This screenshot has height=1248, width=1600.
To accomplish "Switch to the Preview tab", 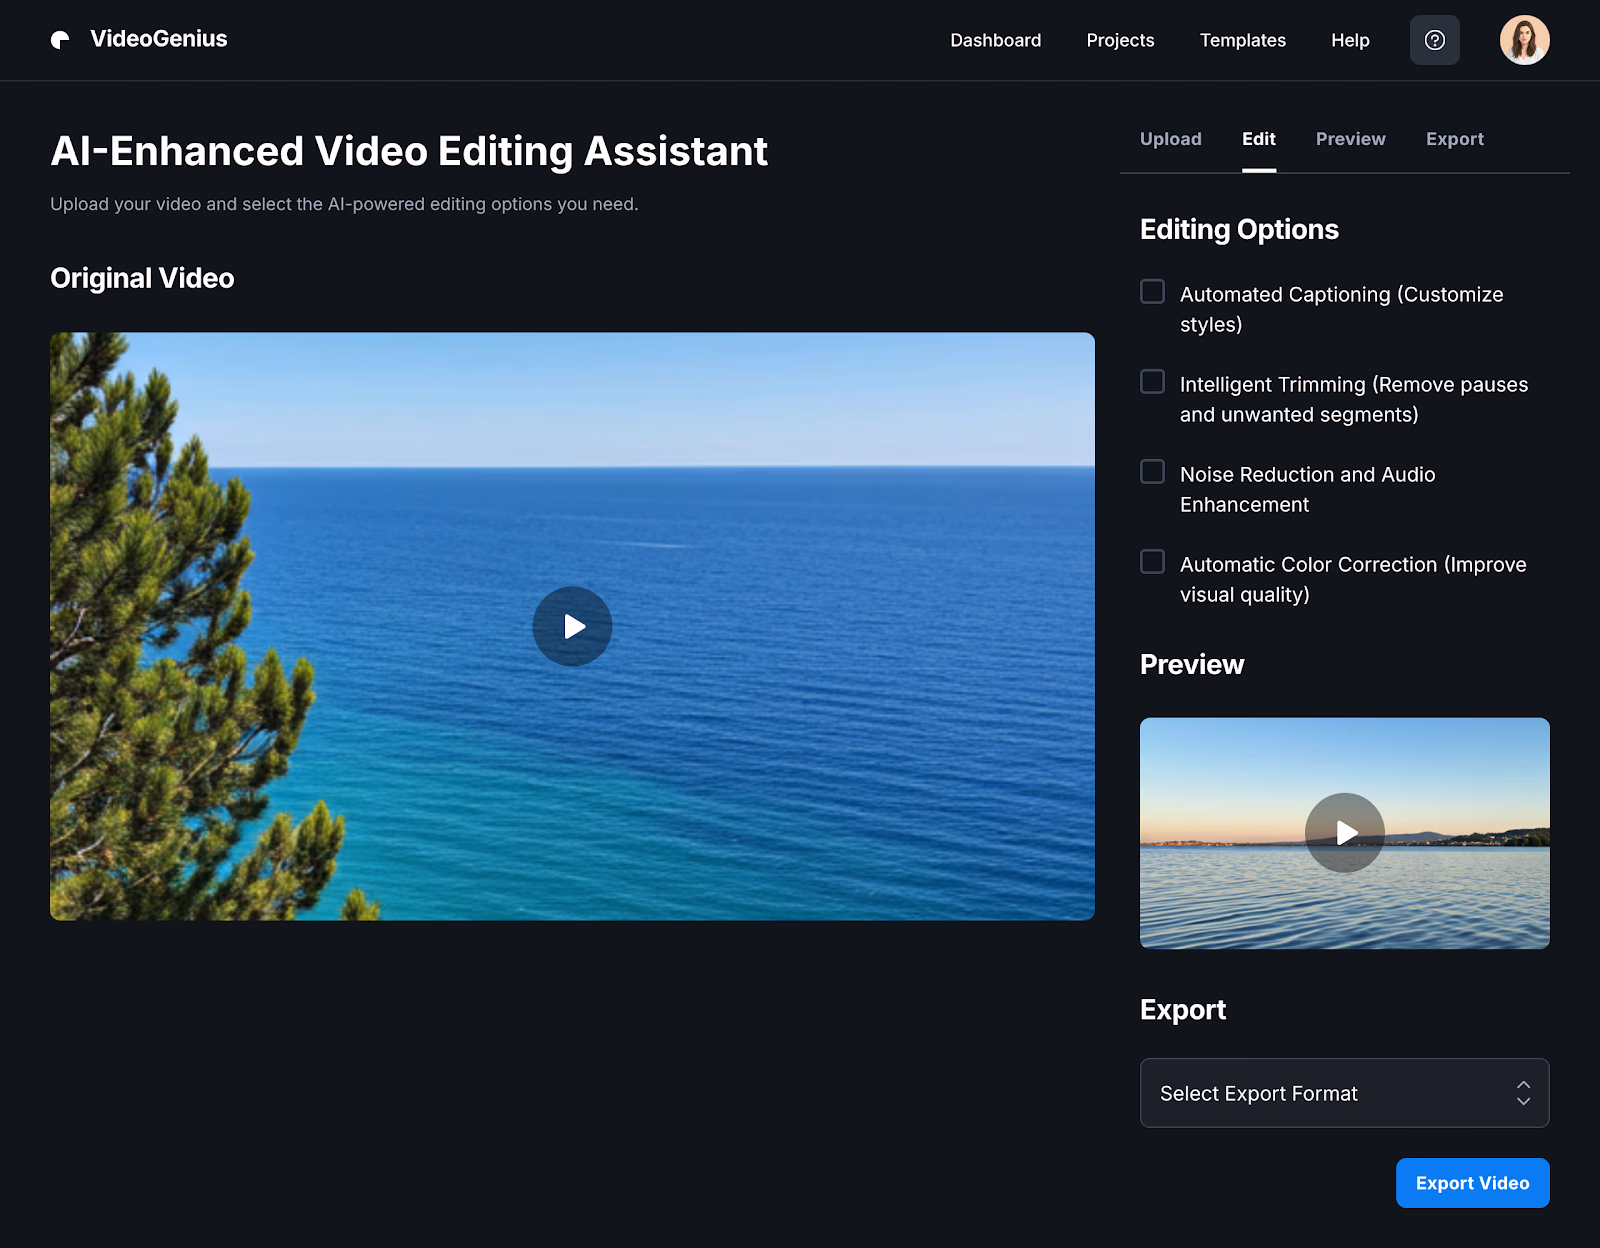I will (x=1350, y=139).
